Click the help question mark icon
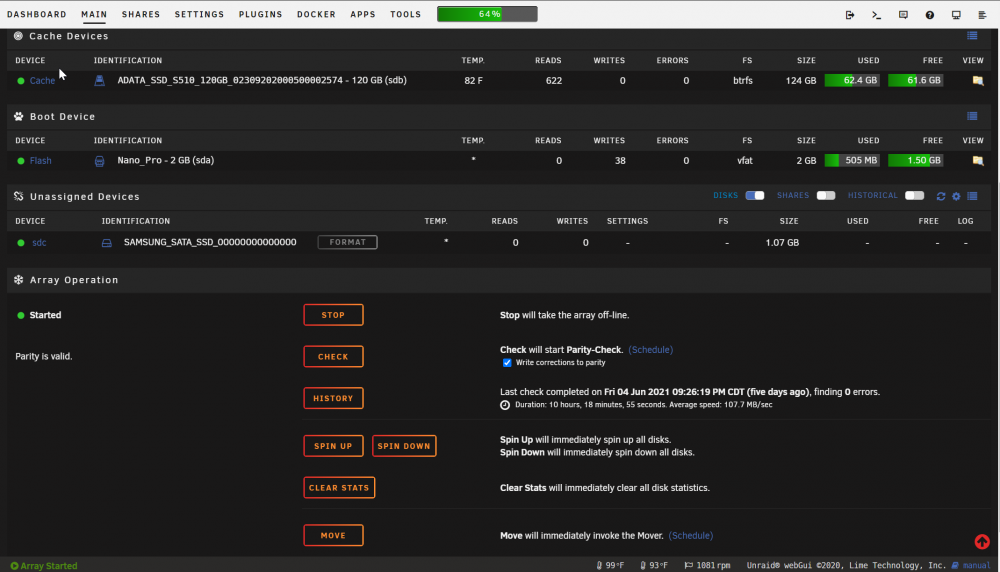This screenshot has width=1000, height=572. (x=930, y=15)
